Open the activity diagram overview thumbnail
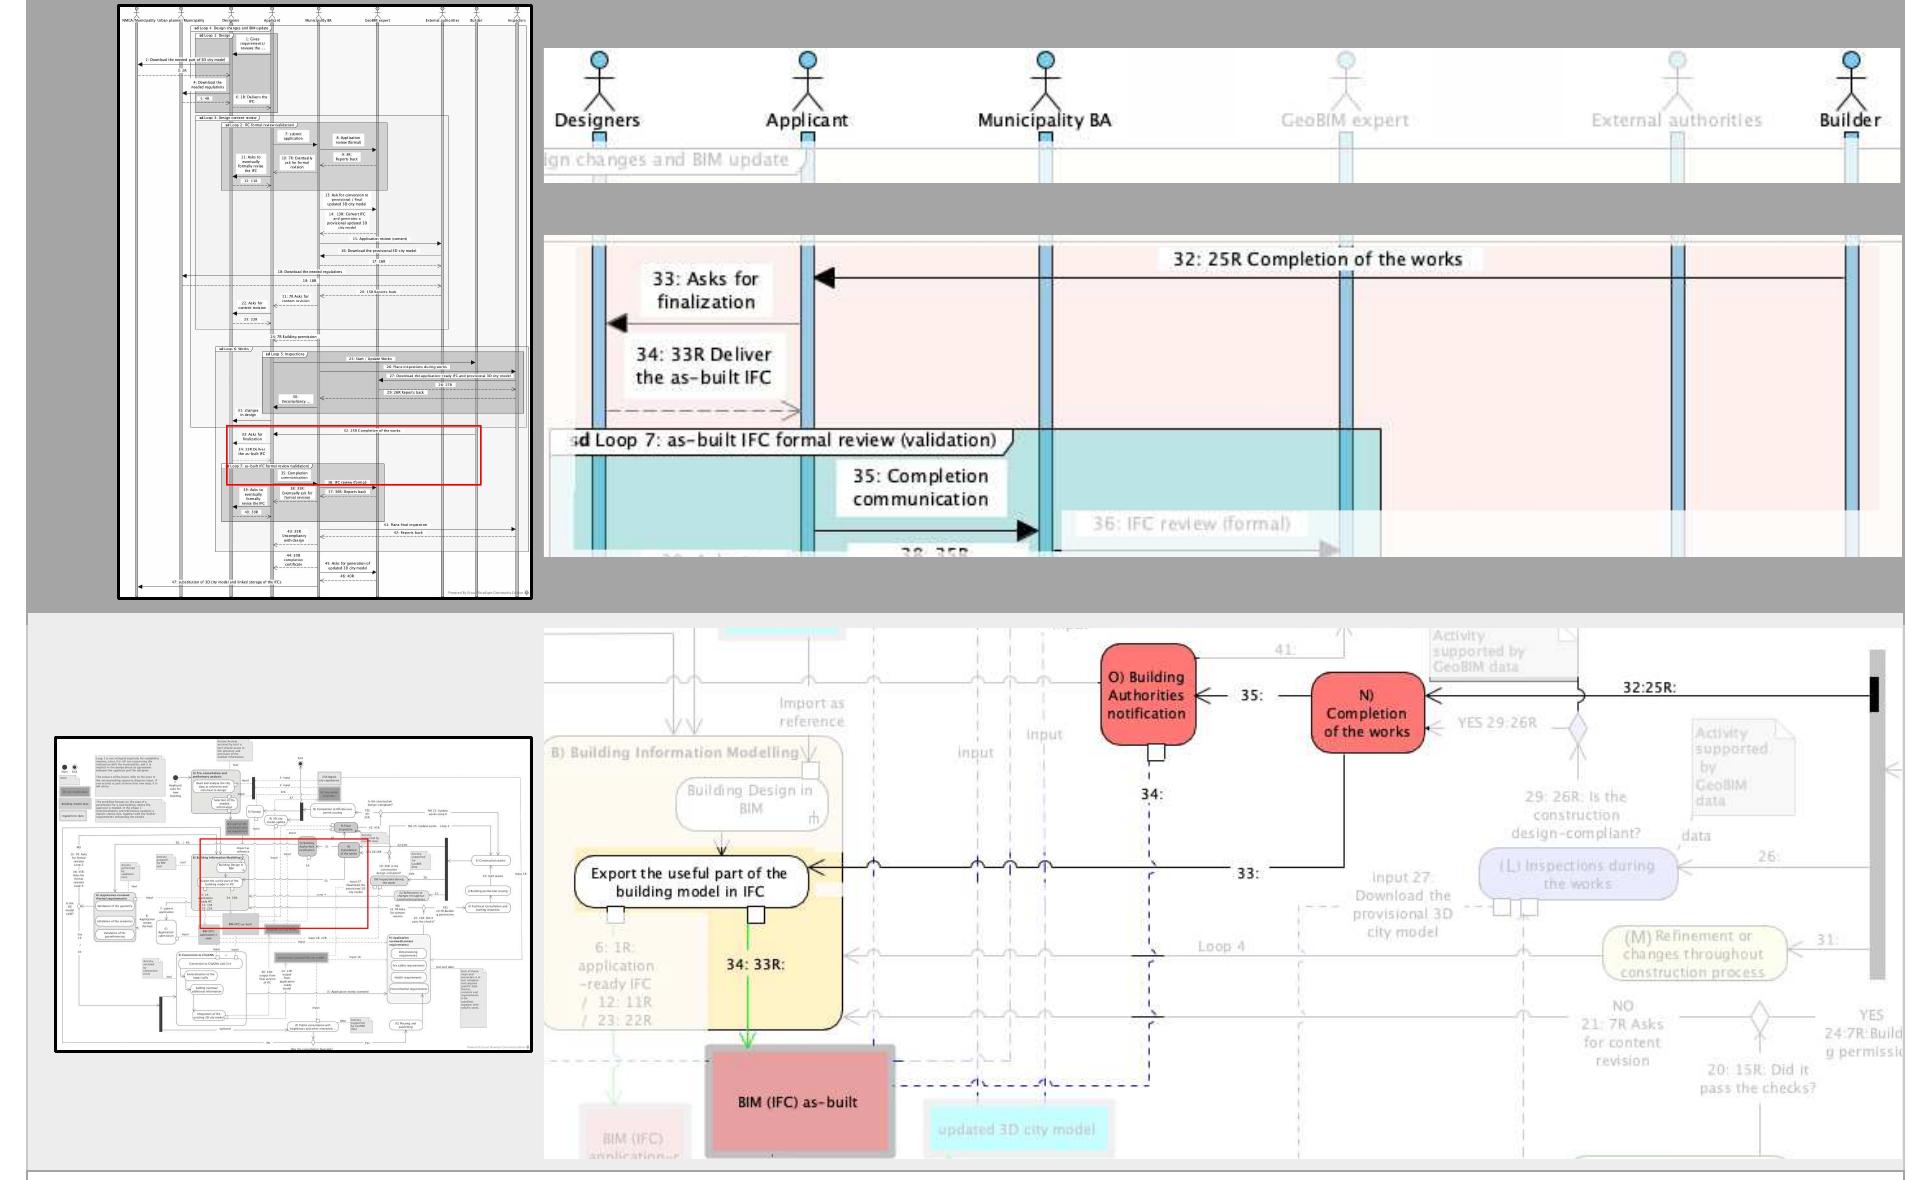 click(293, 894)
